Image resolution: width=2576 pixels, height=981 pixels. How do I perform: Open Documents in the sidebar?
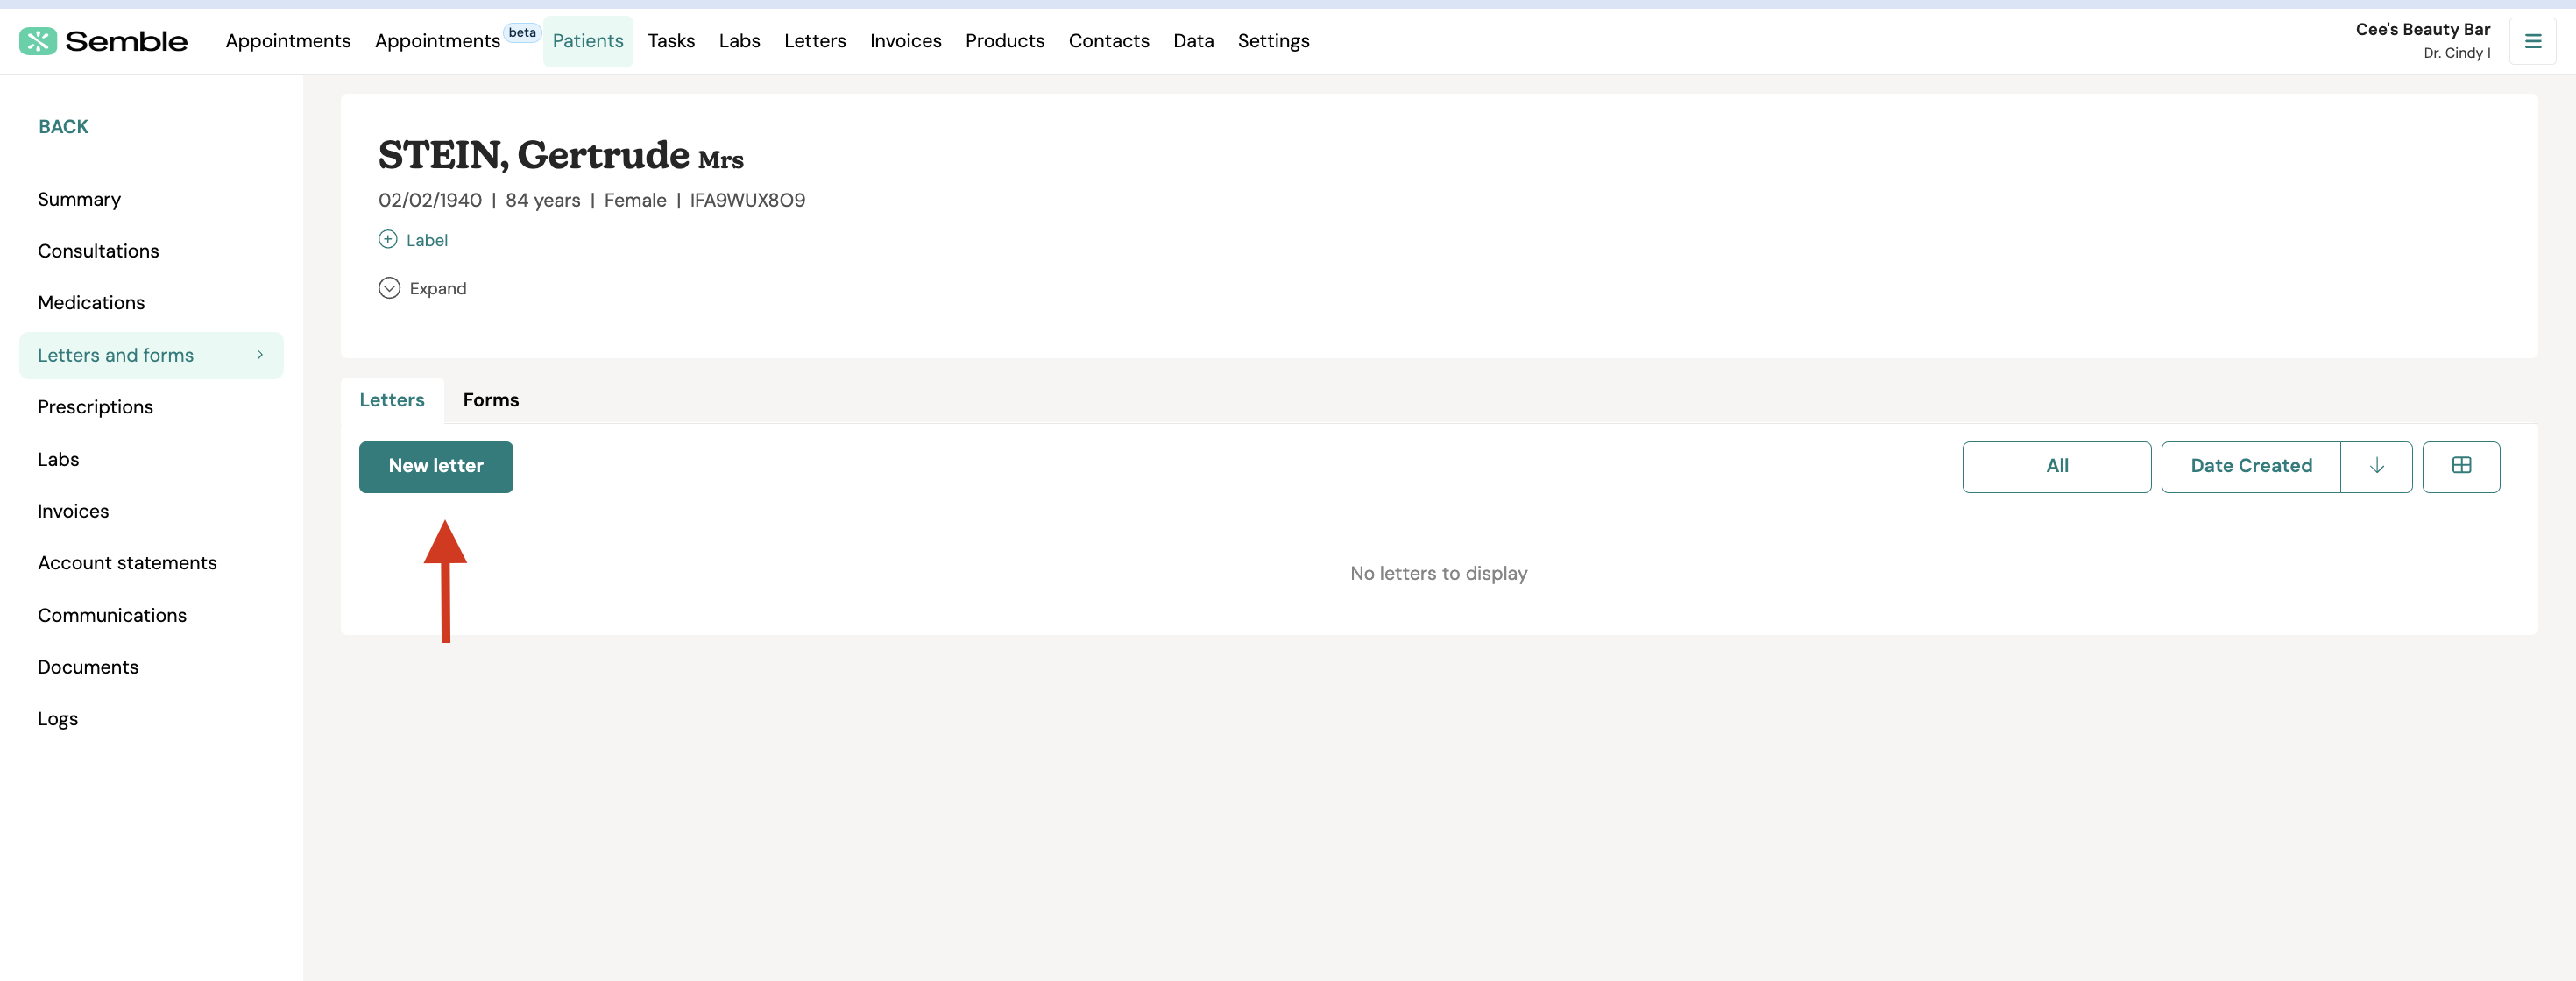pos(88,667)
